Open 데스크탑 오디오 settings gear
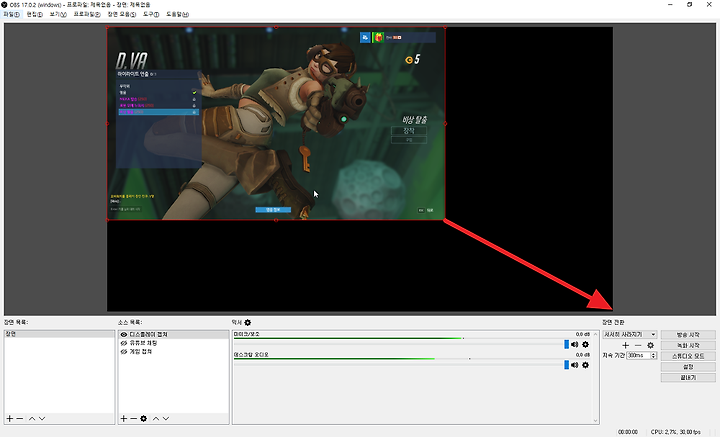The width and height of the screenshot is (720, 437). [585, 365]
